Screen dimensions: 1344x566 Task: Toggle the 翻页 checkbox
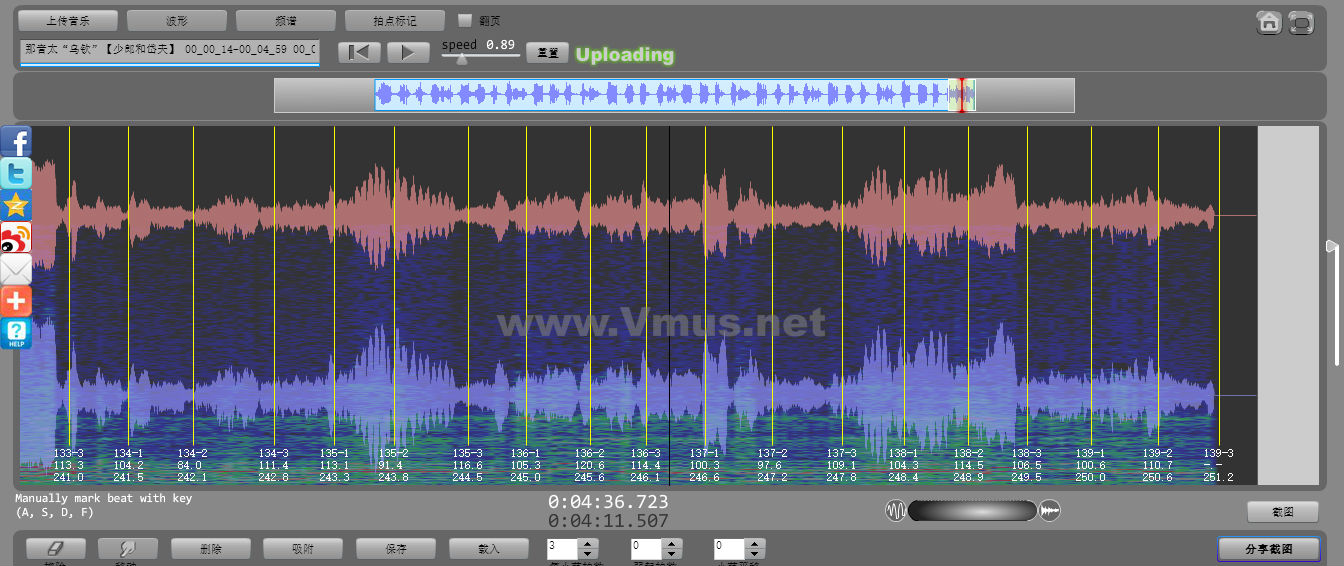coord(465,20)
